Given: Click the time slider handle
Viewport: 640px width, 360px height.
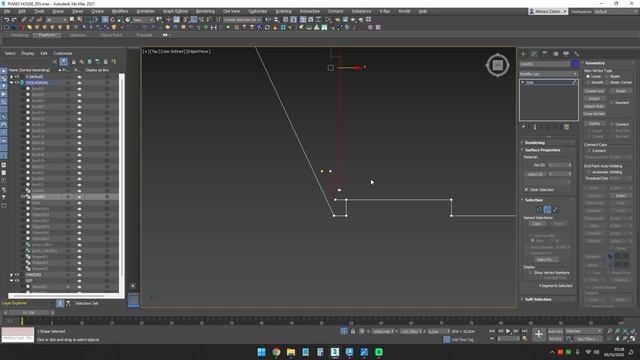Looking at the screenshot, I should point(29,313).
